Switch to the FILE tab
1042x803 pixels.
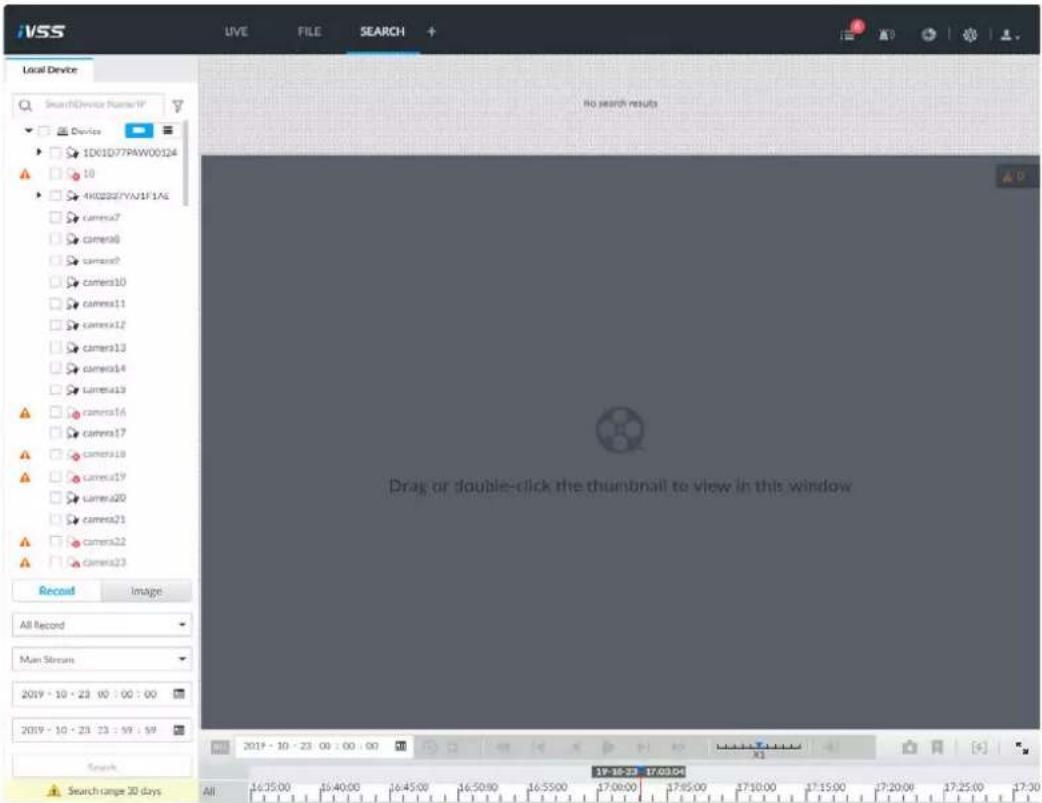coord(309,31)
